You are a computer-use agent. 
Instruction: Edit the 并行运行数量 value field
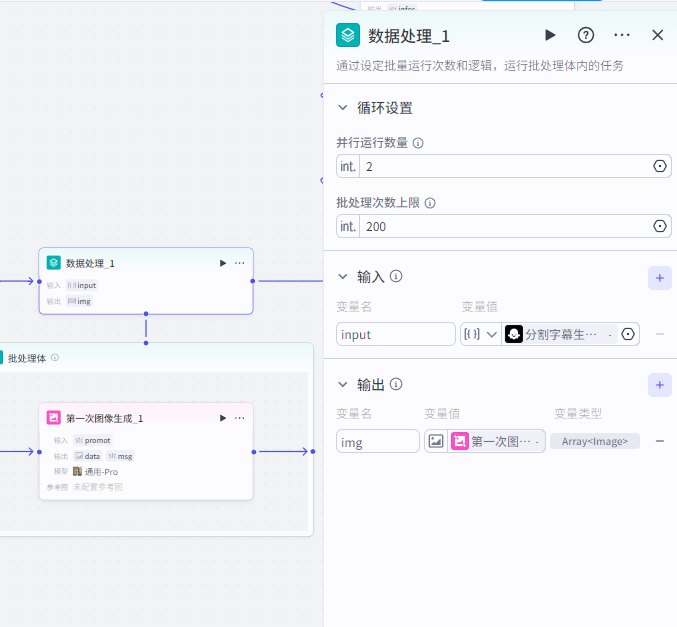point(503,166)
